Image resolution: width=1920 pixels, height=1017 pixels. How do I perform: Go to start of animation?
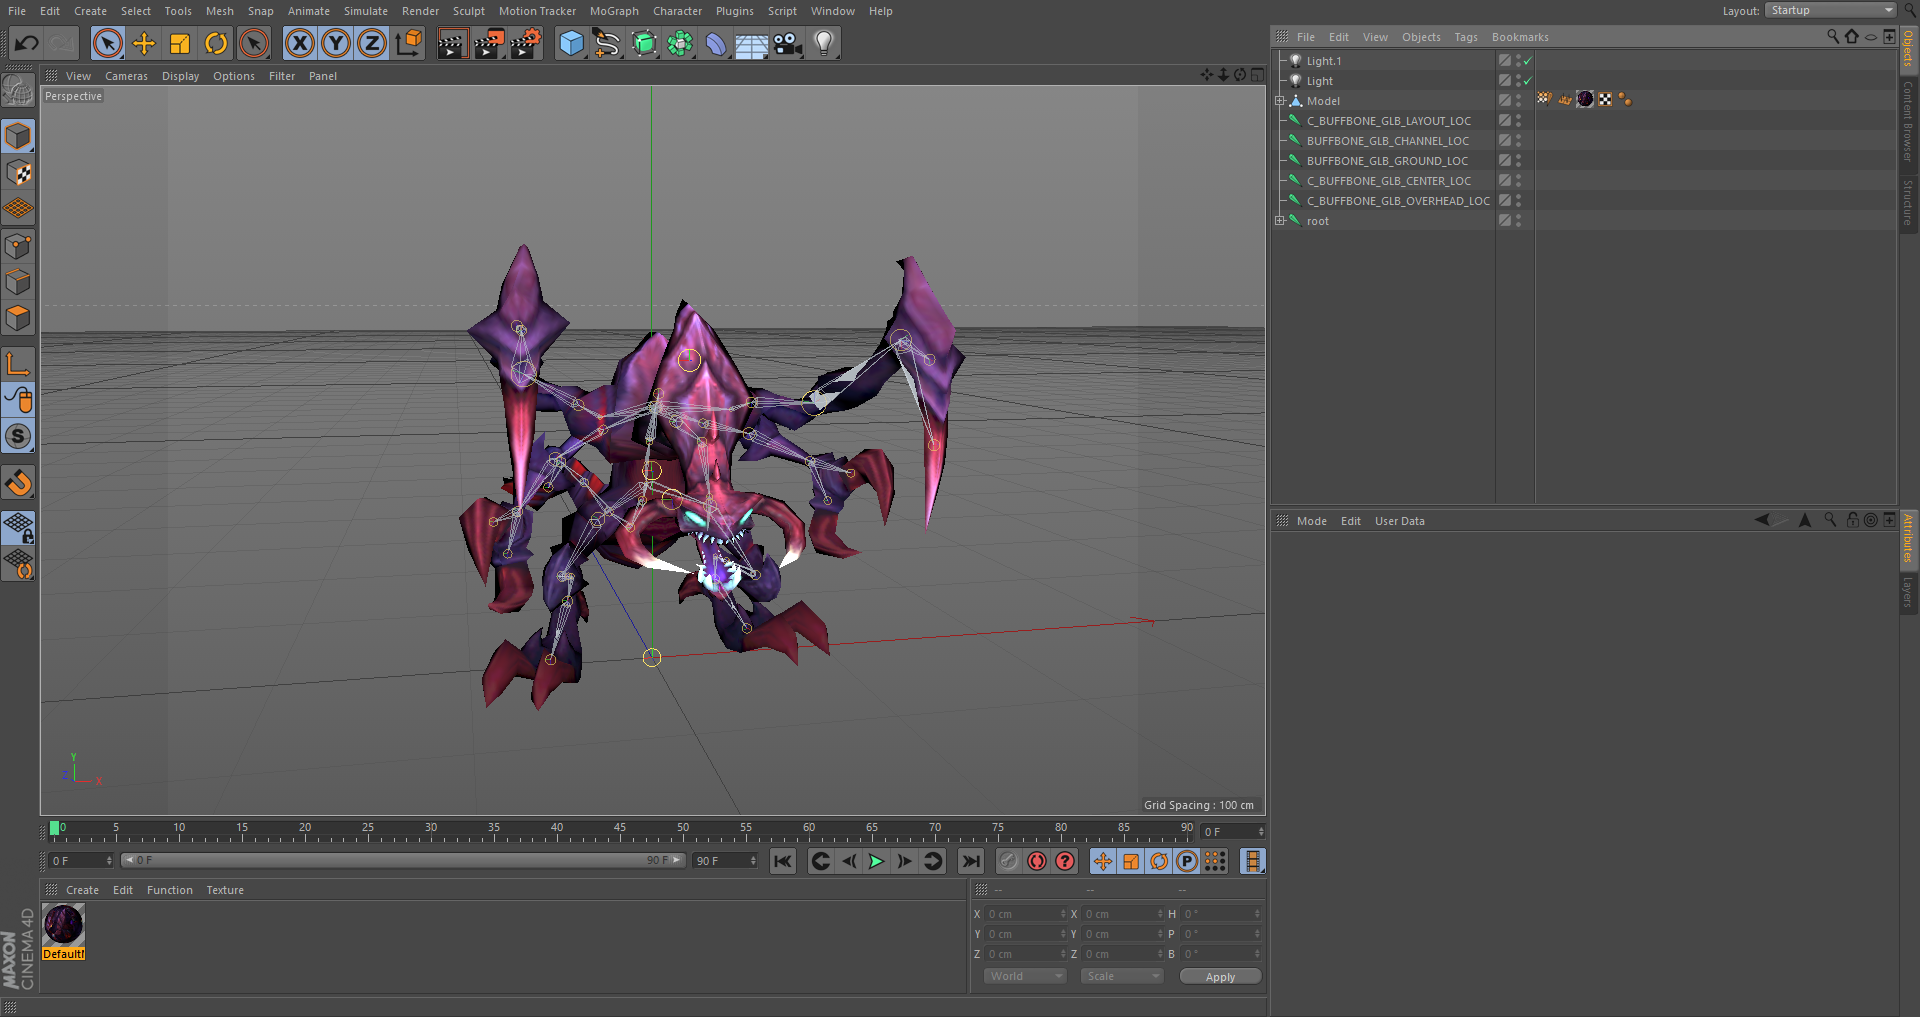click(x=783, y=861)
